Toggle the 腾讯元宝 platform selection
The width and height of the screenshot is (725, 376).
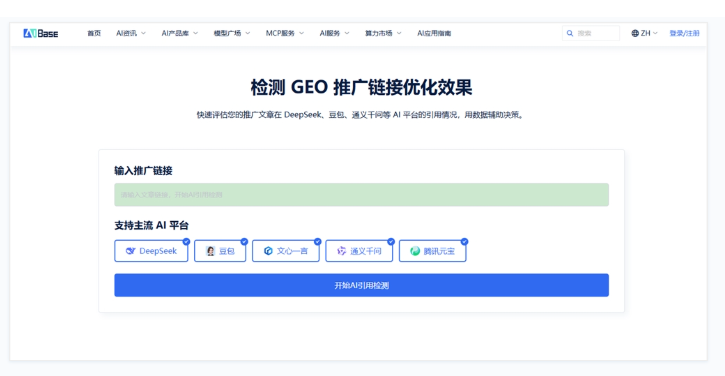(x=433, y=251)
